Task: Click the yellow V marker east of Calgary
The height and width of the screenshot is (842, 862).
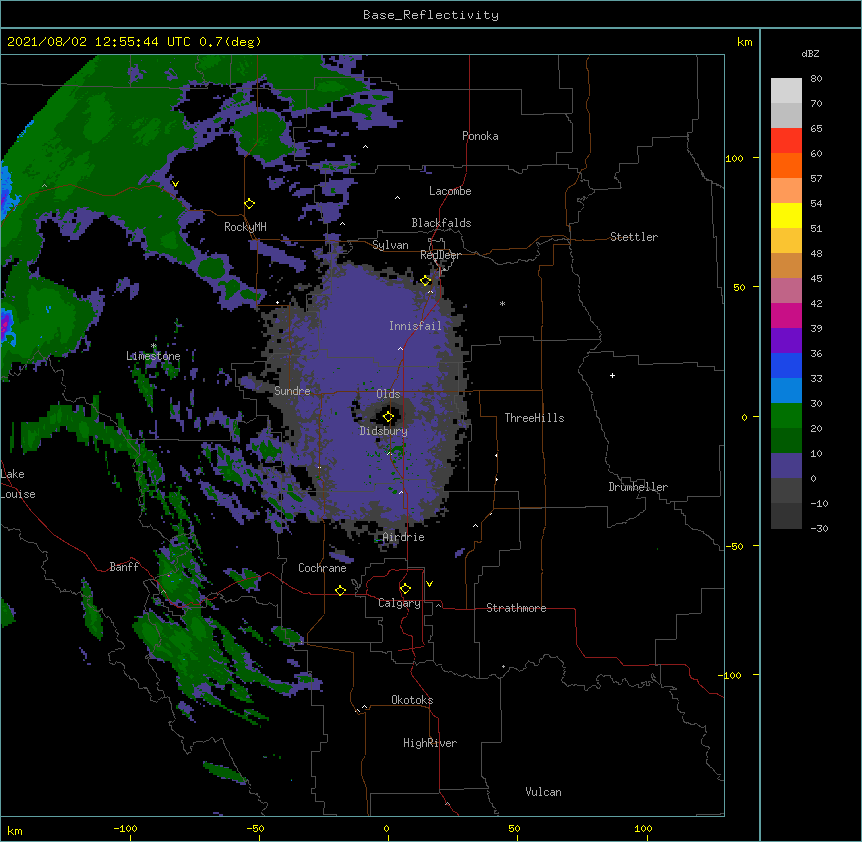Action: pos(429,584)
